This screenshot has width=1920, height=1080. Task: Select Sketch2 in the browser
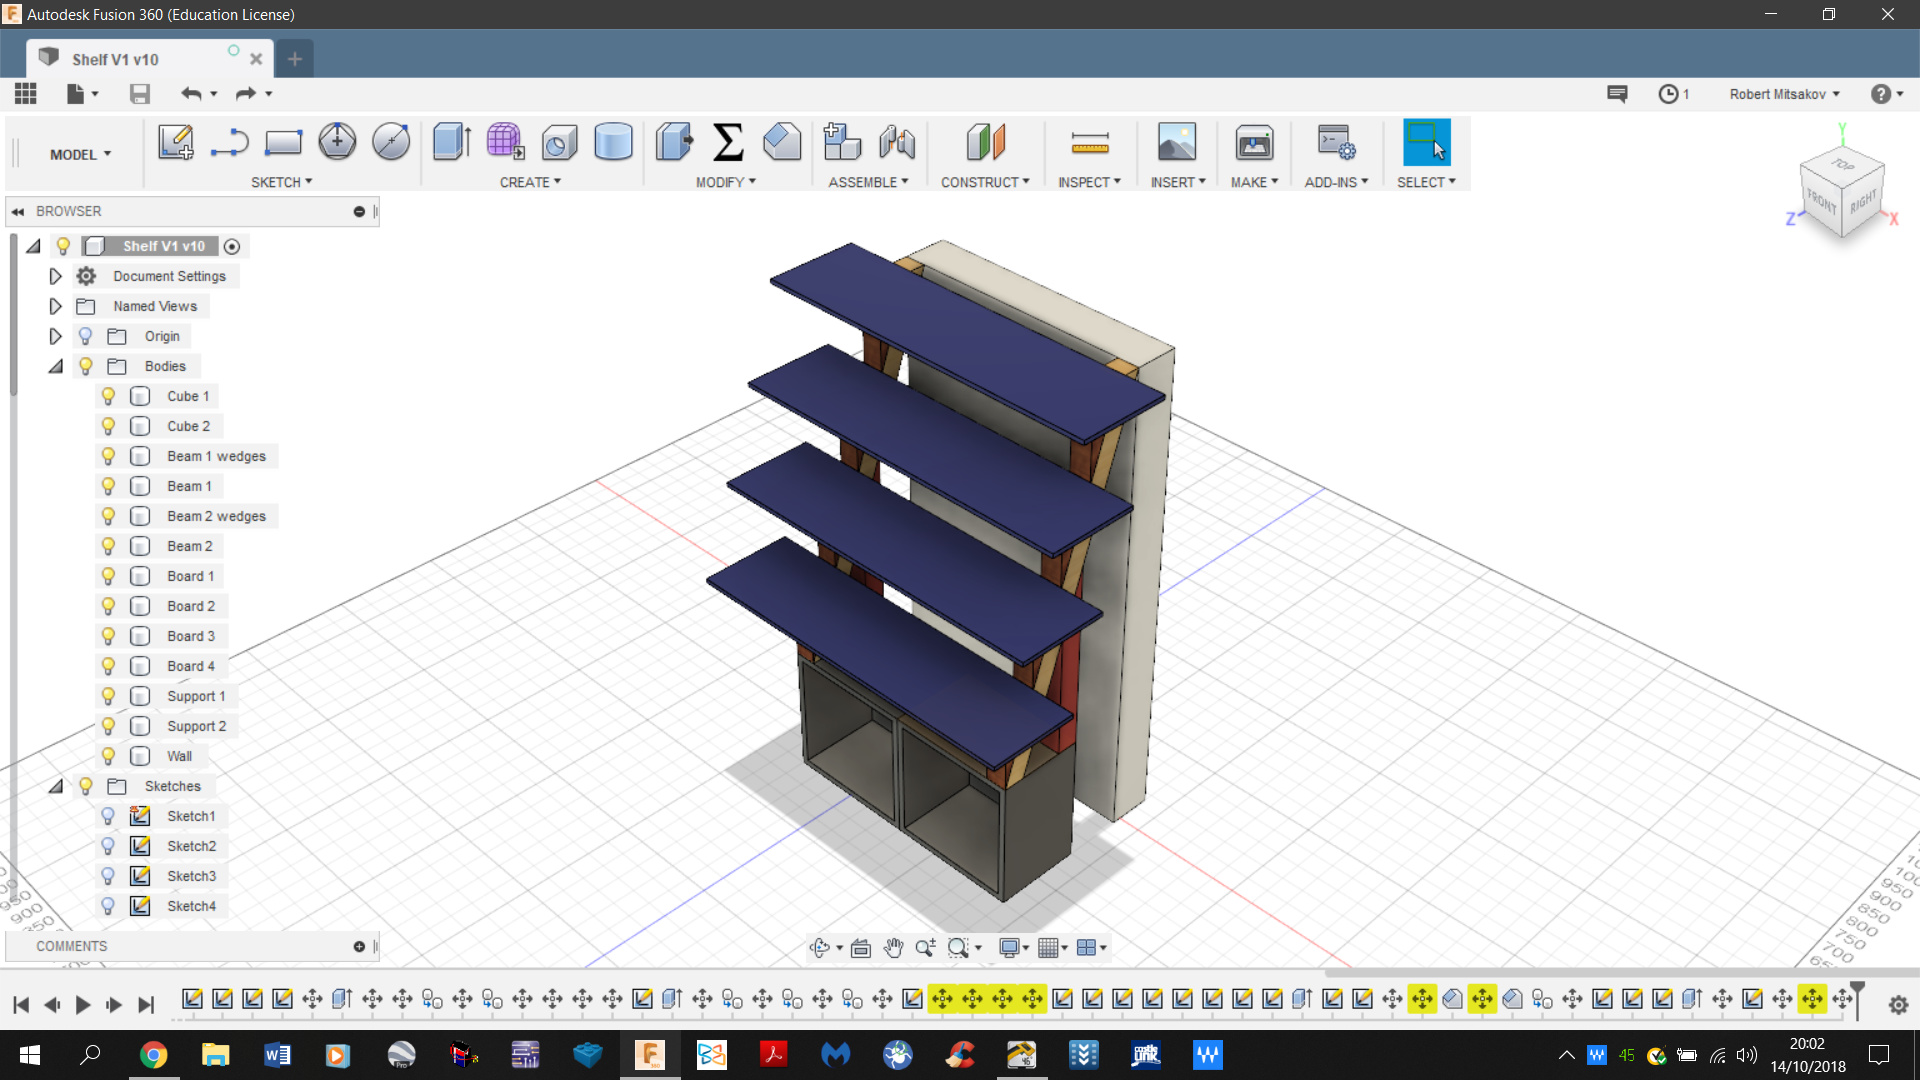click(x=191, y=846)
